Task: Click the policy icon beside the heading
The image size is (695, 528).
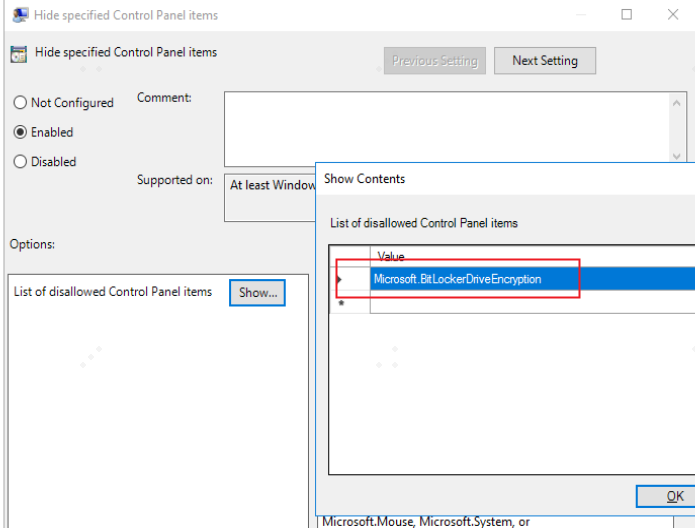Action: click(19, 55)
